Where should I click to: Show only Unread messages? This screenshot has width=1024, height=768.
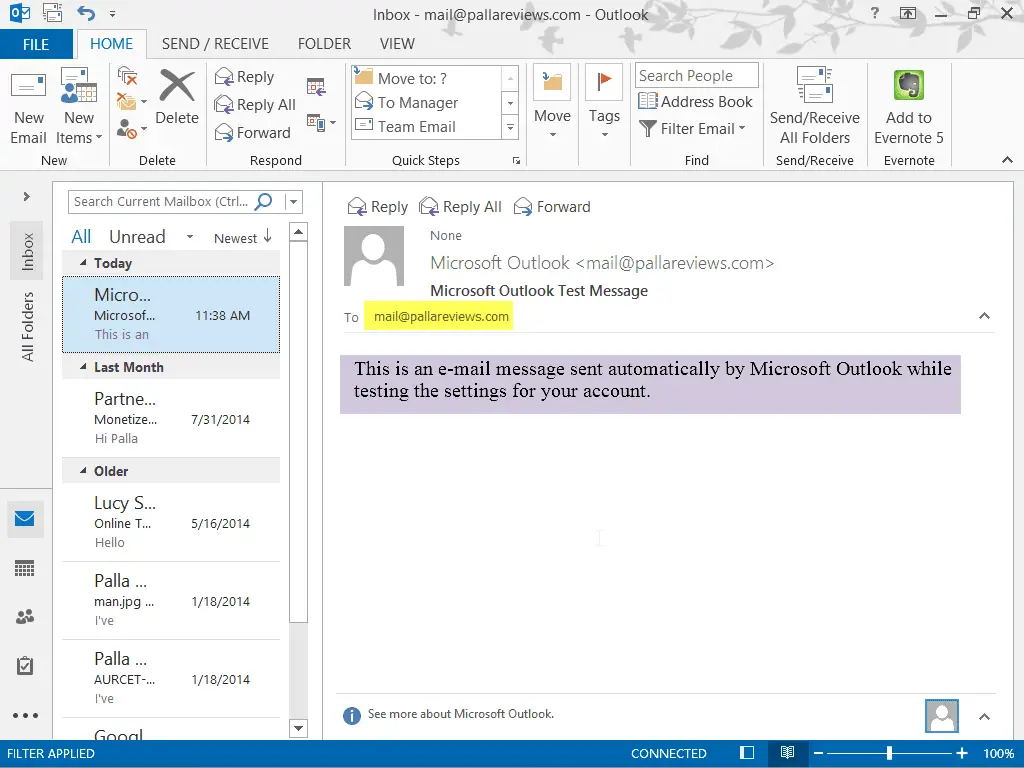(137, 236)
